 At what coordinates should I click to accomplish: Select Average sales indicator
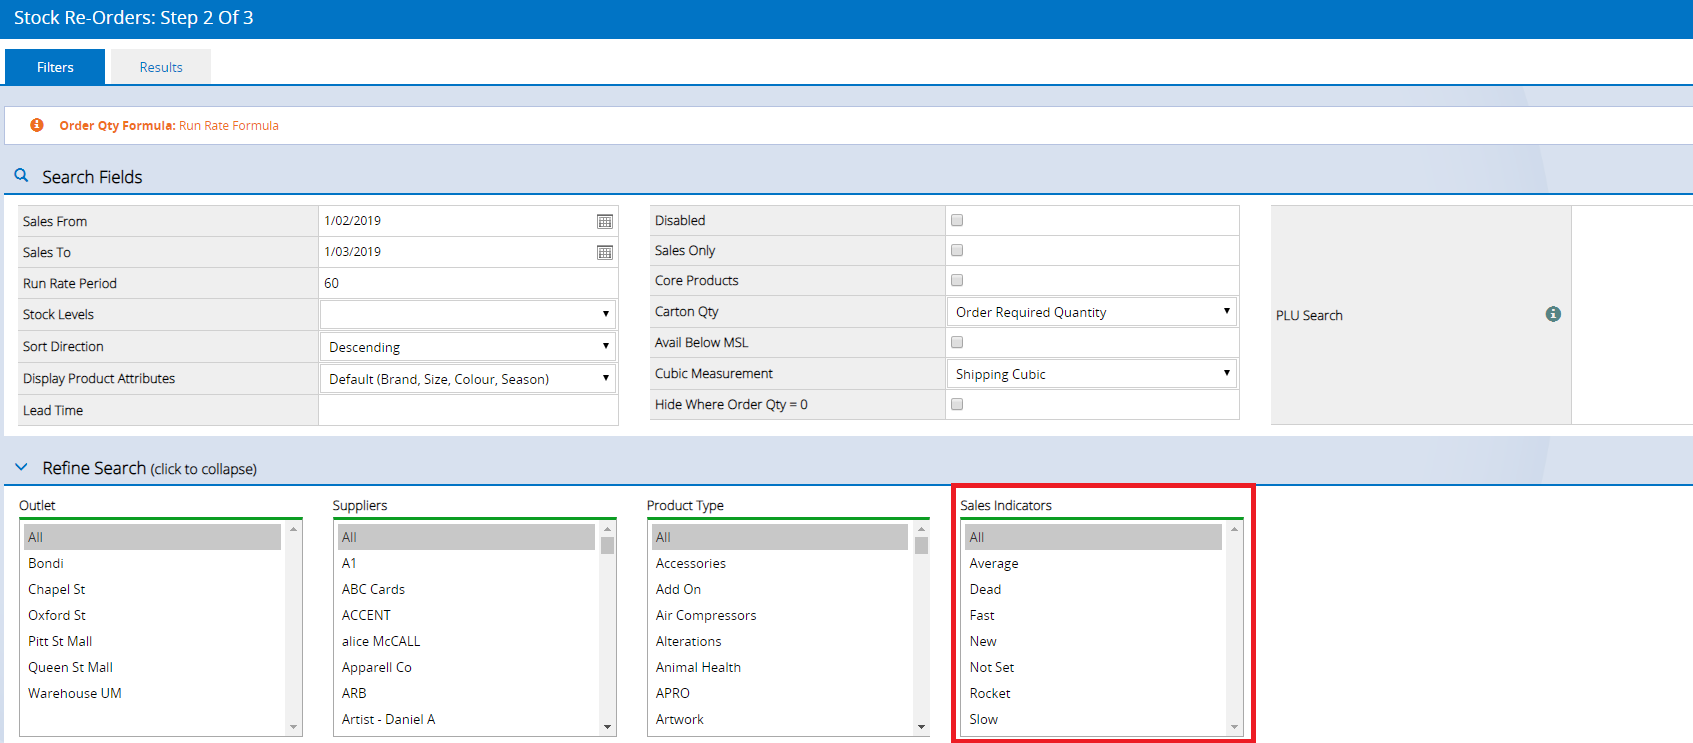pos(1094,563)
